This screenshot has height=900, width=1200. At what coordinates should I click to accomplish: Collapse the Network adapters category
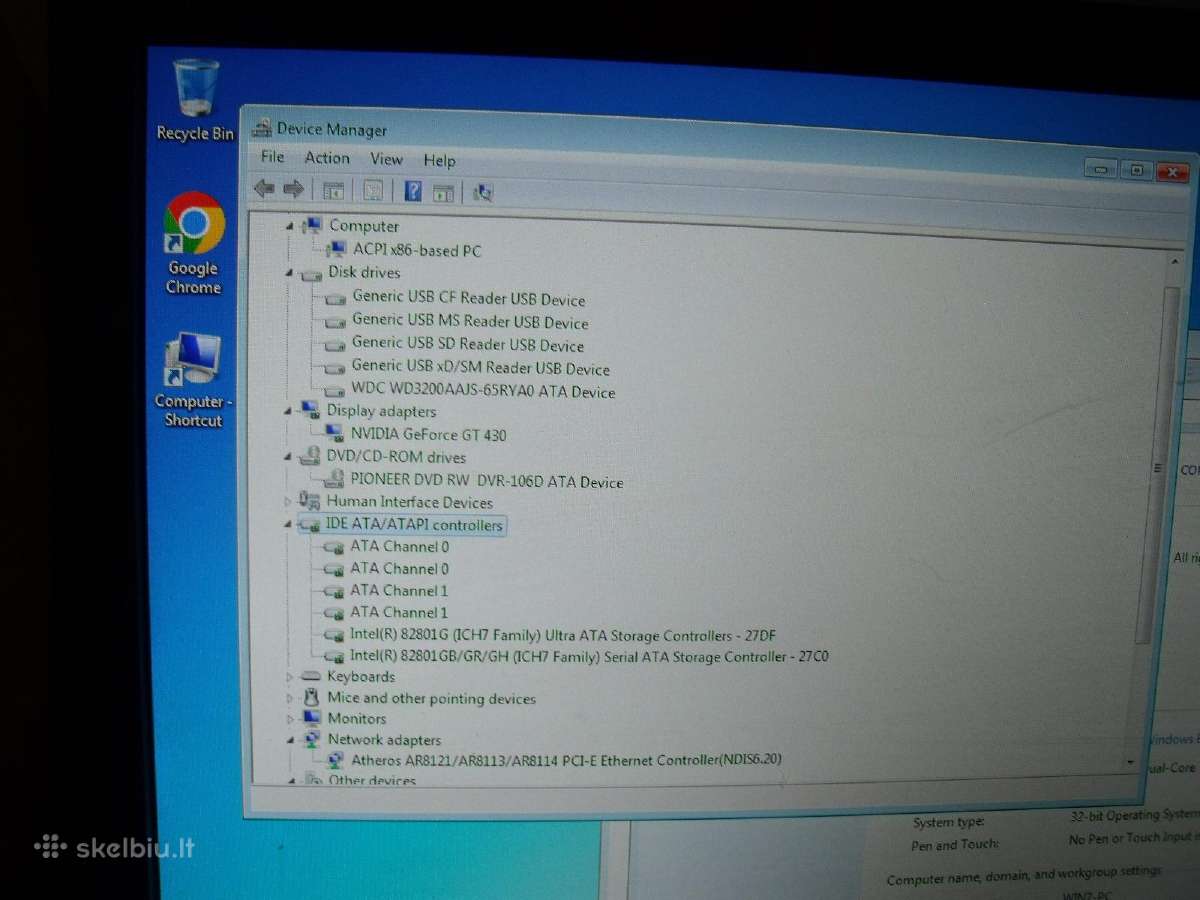(x=290, y=740)
